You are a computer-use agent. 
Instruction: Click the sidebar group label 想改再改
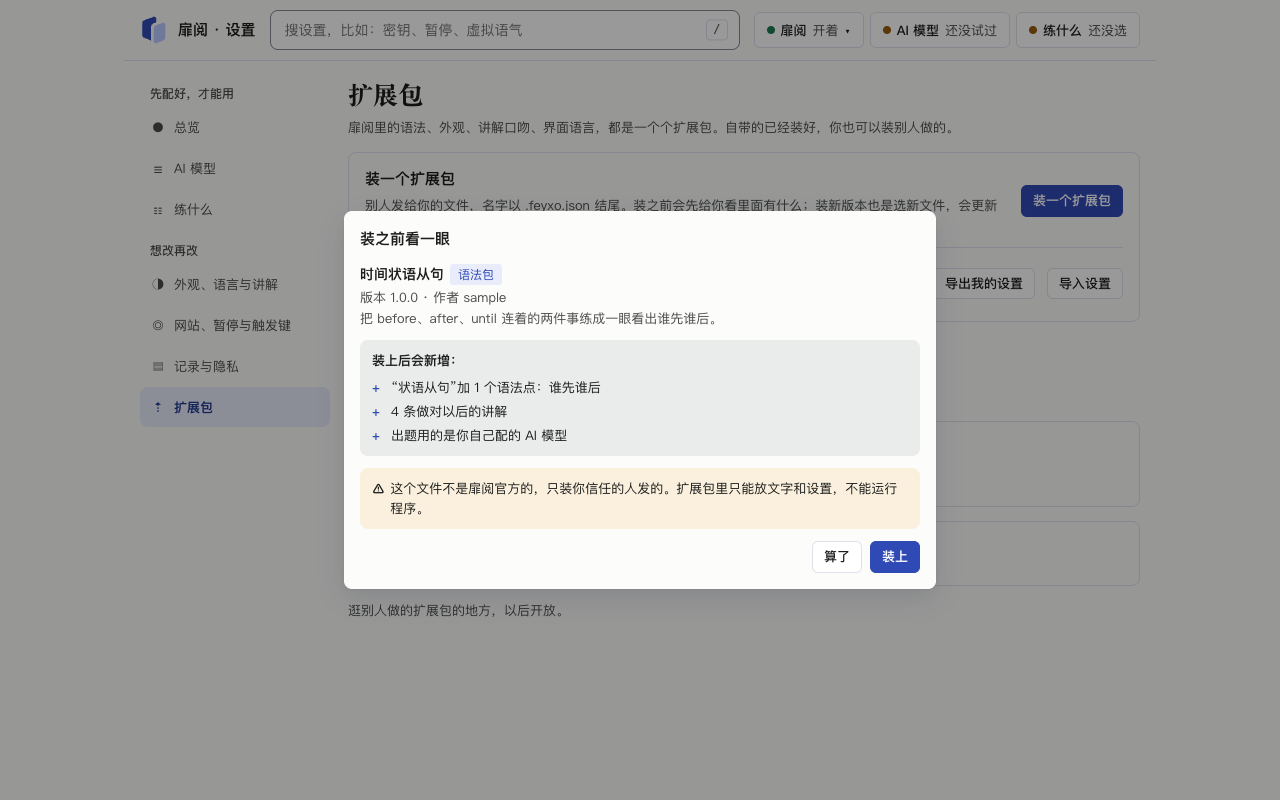[174, 251]
